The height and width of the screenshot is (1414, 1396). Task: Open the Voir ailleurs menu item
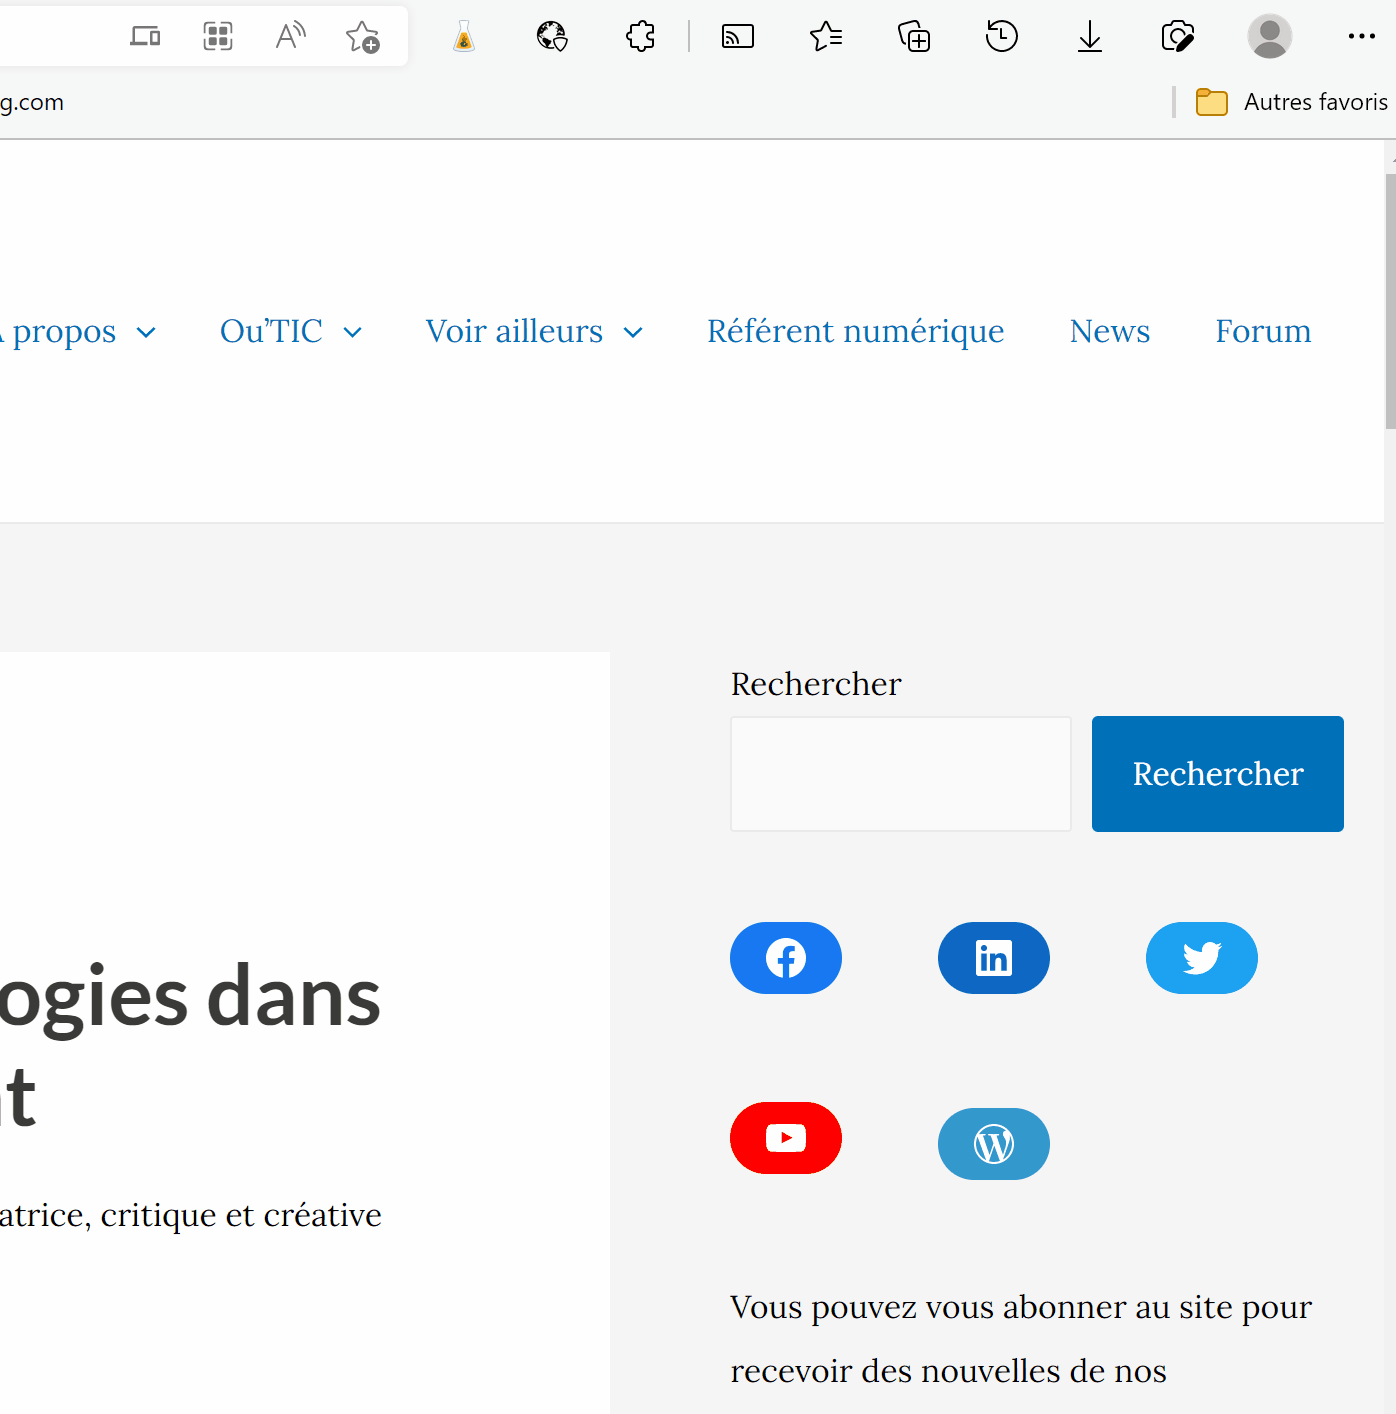pos(514,331)
